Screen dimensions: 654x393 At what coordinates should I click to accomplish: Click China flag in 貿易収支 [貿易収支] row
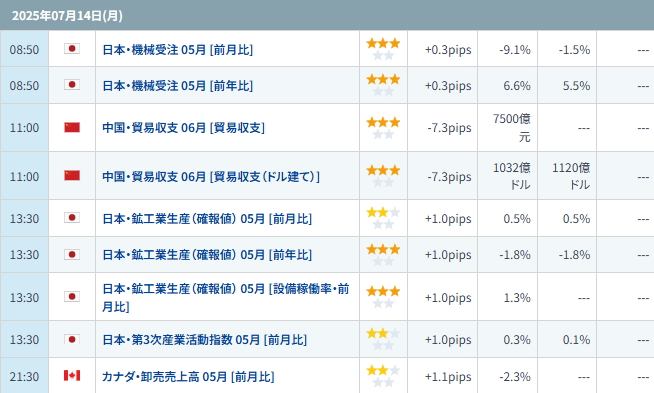tap(72, 127)
